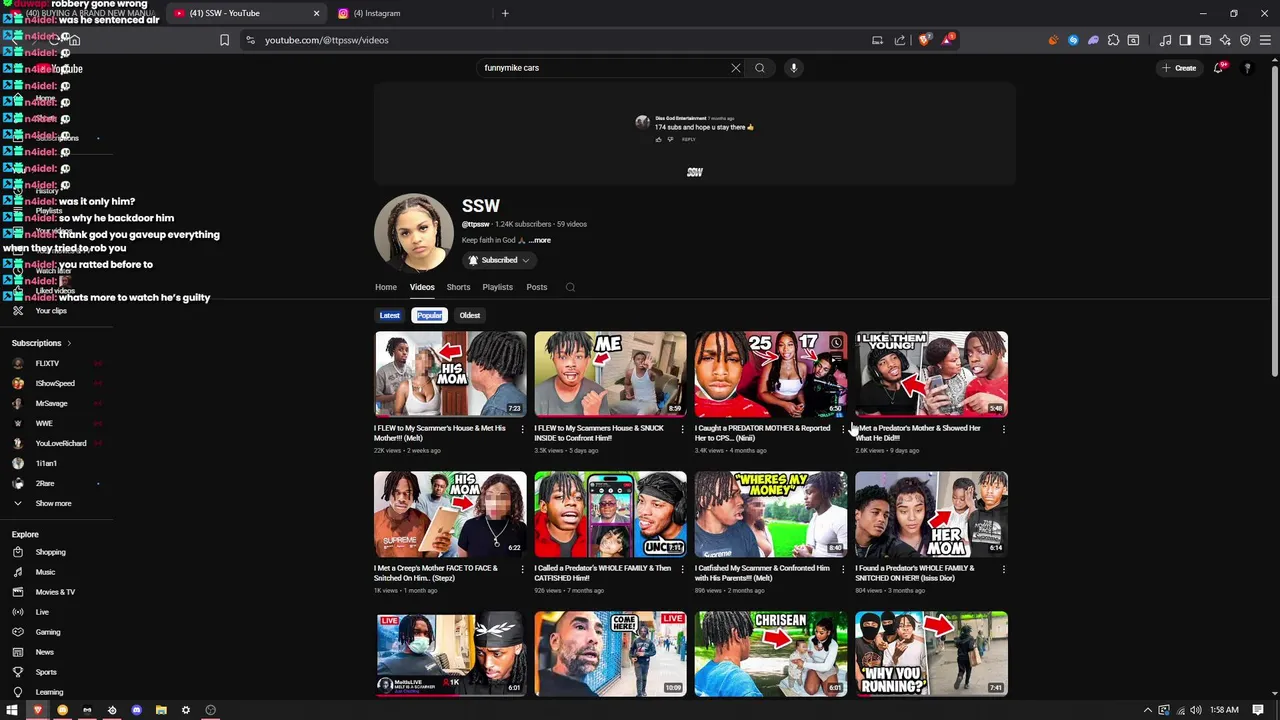Click the share page icon in address bar
The width and height of the screenshot is (1280, 720).
point(900,40)
